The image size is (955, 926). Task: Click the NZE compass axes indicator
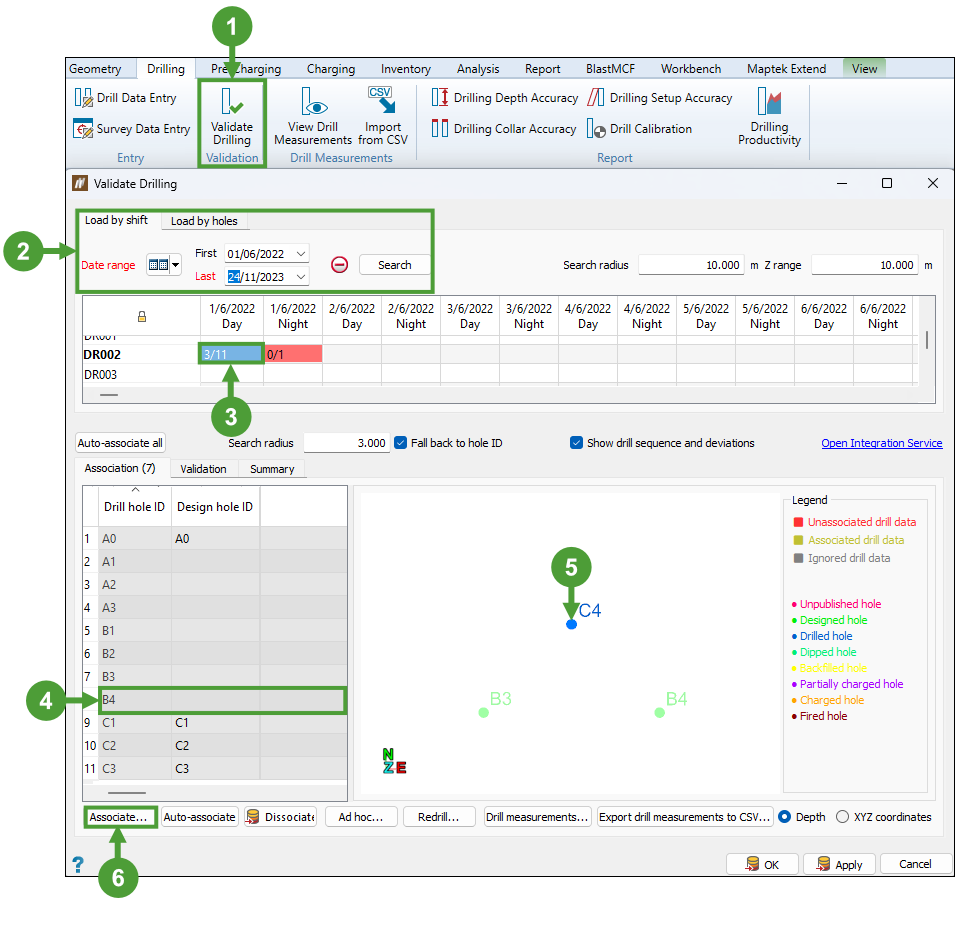pyautogui.click(x=394, y=762)
